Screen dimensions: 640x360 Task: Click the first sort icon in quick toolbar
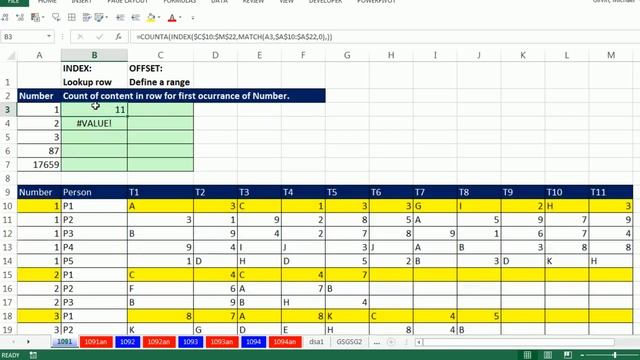[x=5, y=18]
